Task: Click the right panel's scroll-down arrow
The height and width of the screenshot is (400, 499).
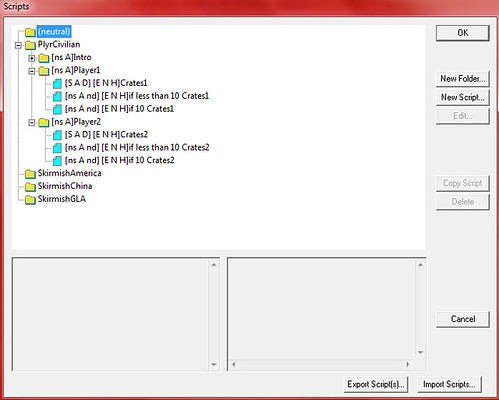Action: pos(421,353)
